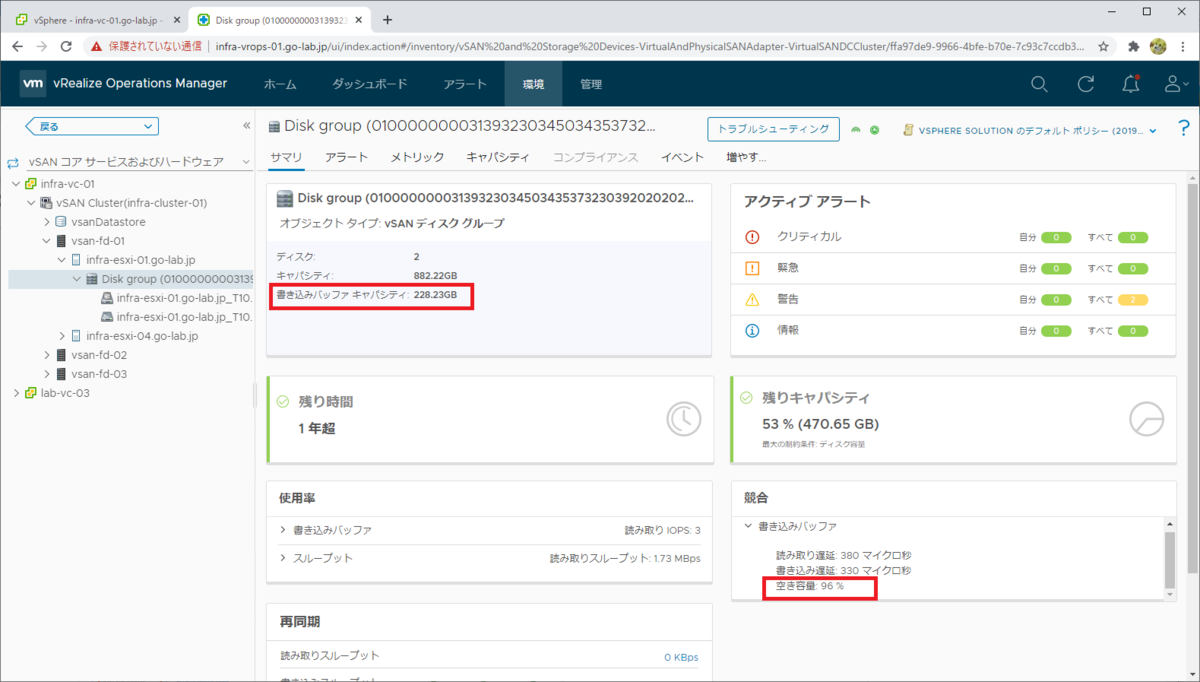Click the 0 KBps read throughput link
The height and width of the screenshot is (682, 1200).
point(681,657)
